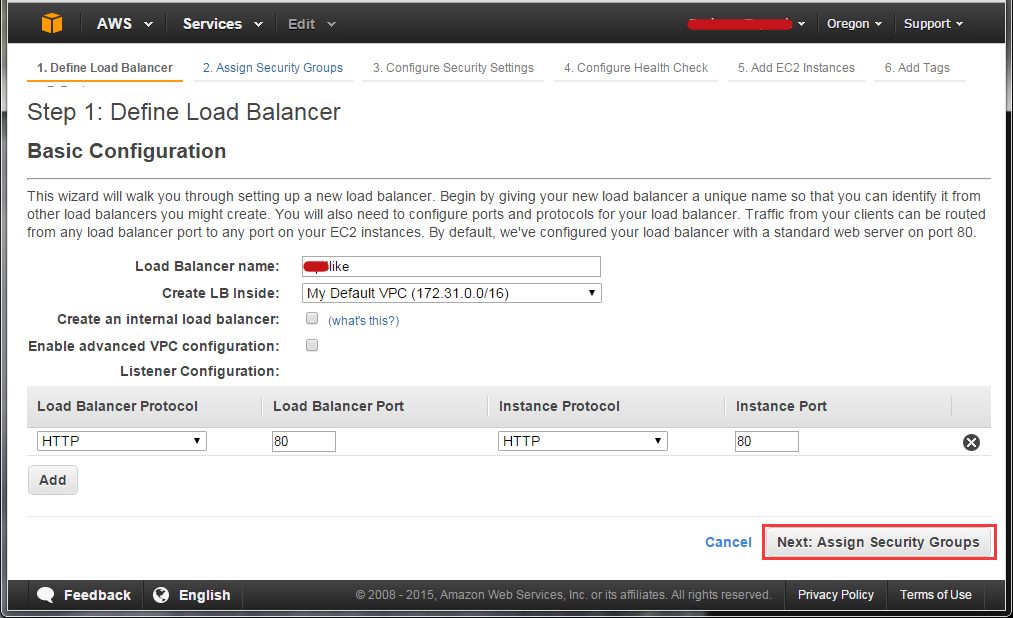The width and height of the screenshot is (1013, 618).
Task: Open the Edit dropdown in navbar
Action: [x=312, y=24]
